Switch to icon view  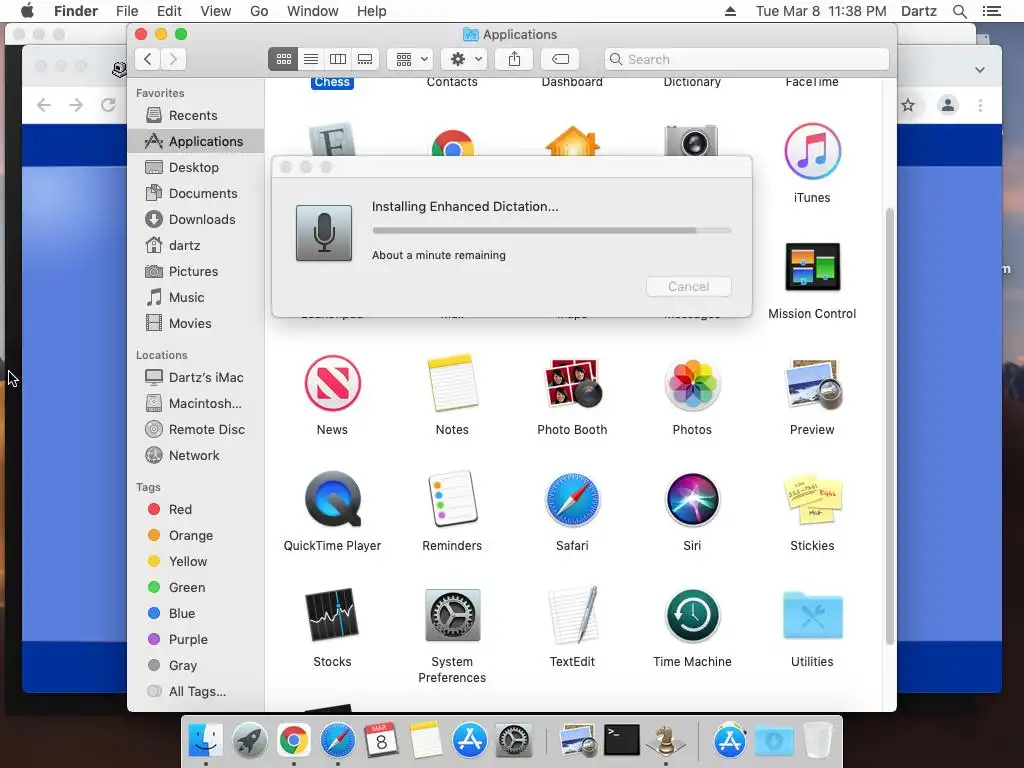click(x=283, y=59)
